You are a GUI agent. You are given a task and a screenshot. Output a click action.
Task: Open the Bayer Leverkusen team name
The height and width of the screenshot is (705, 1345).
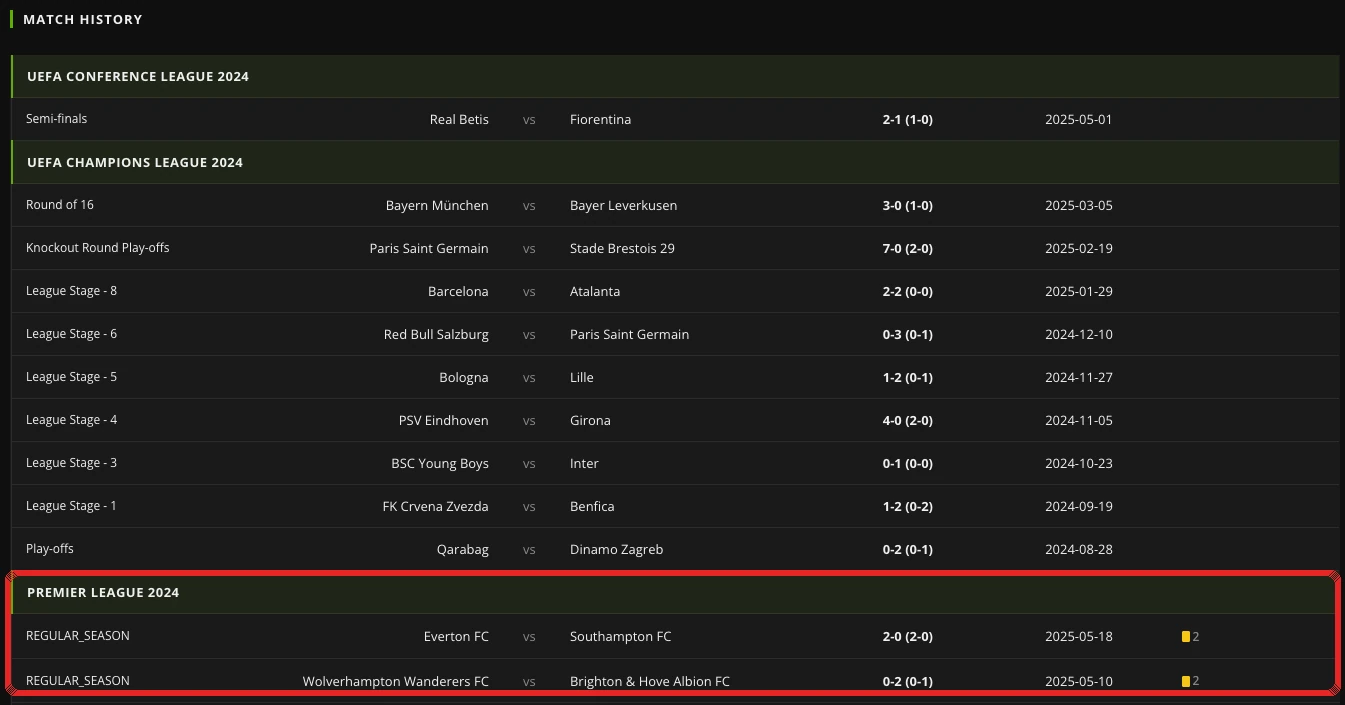[x=623, y=205]
